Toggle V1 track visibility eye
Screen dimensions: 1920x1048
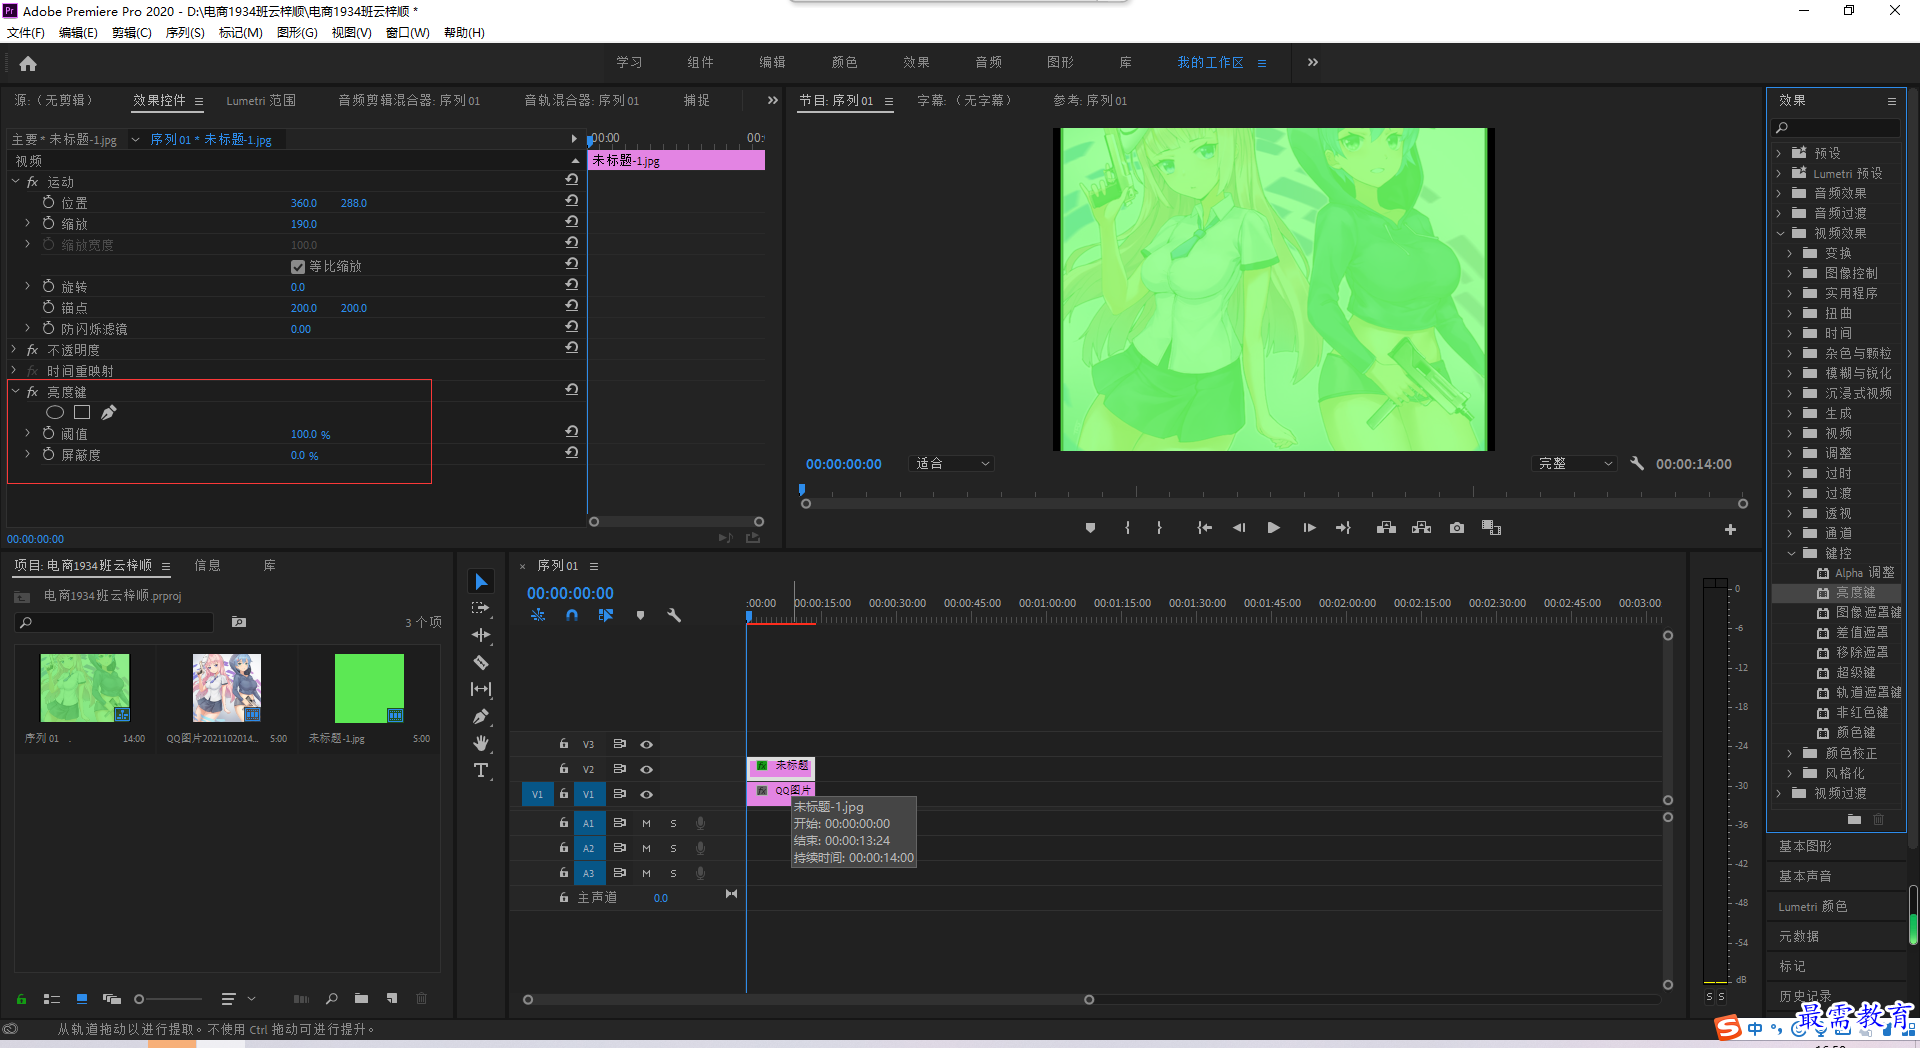tap(647, 794)
